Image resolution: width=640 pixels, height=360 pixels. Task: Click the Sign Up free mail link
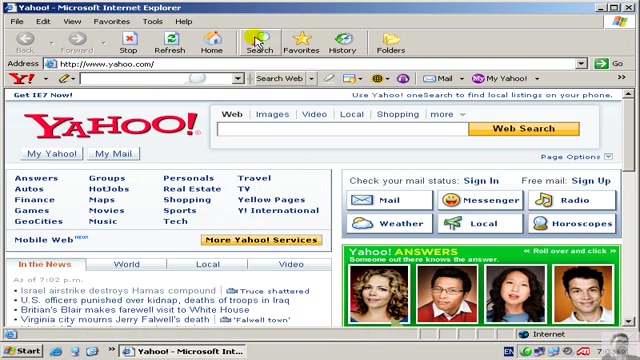pos(591,181)
